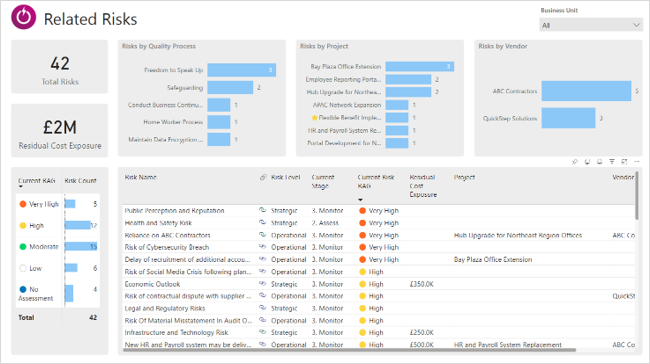The height and width of the screenshot is (364, 650).
Task: Select the Home Worker Process bar
Action: [x=219, y=122]
